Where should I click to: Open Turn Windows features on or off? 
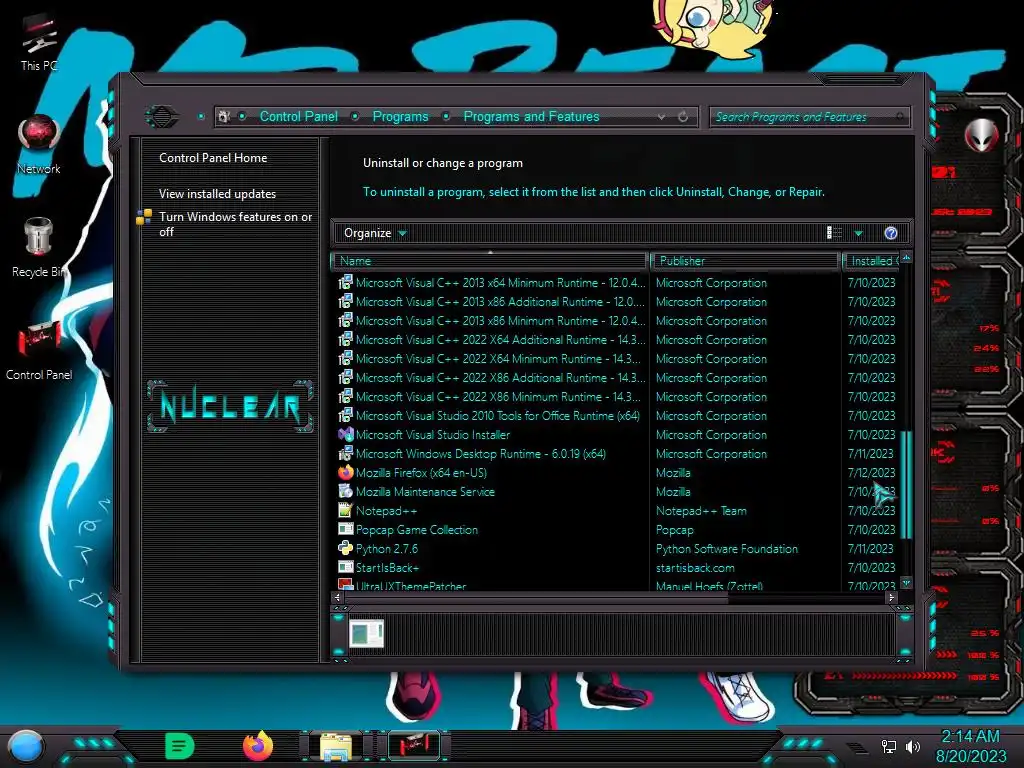(235, 224)
